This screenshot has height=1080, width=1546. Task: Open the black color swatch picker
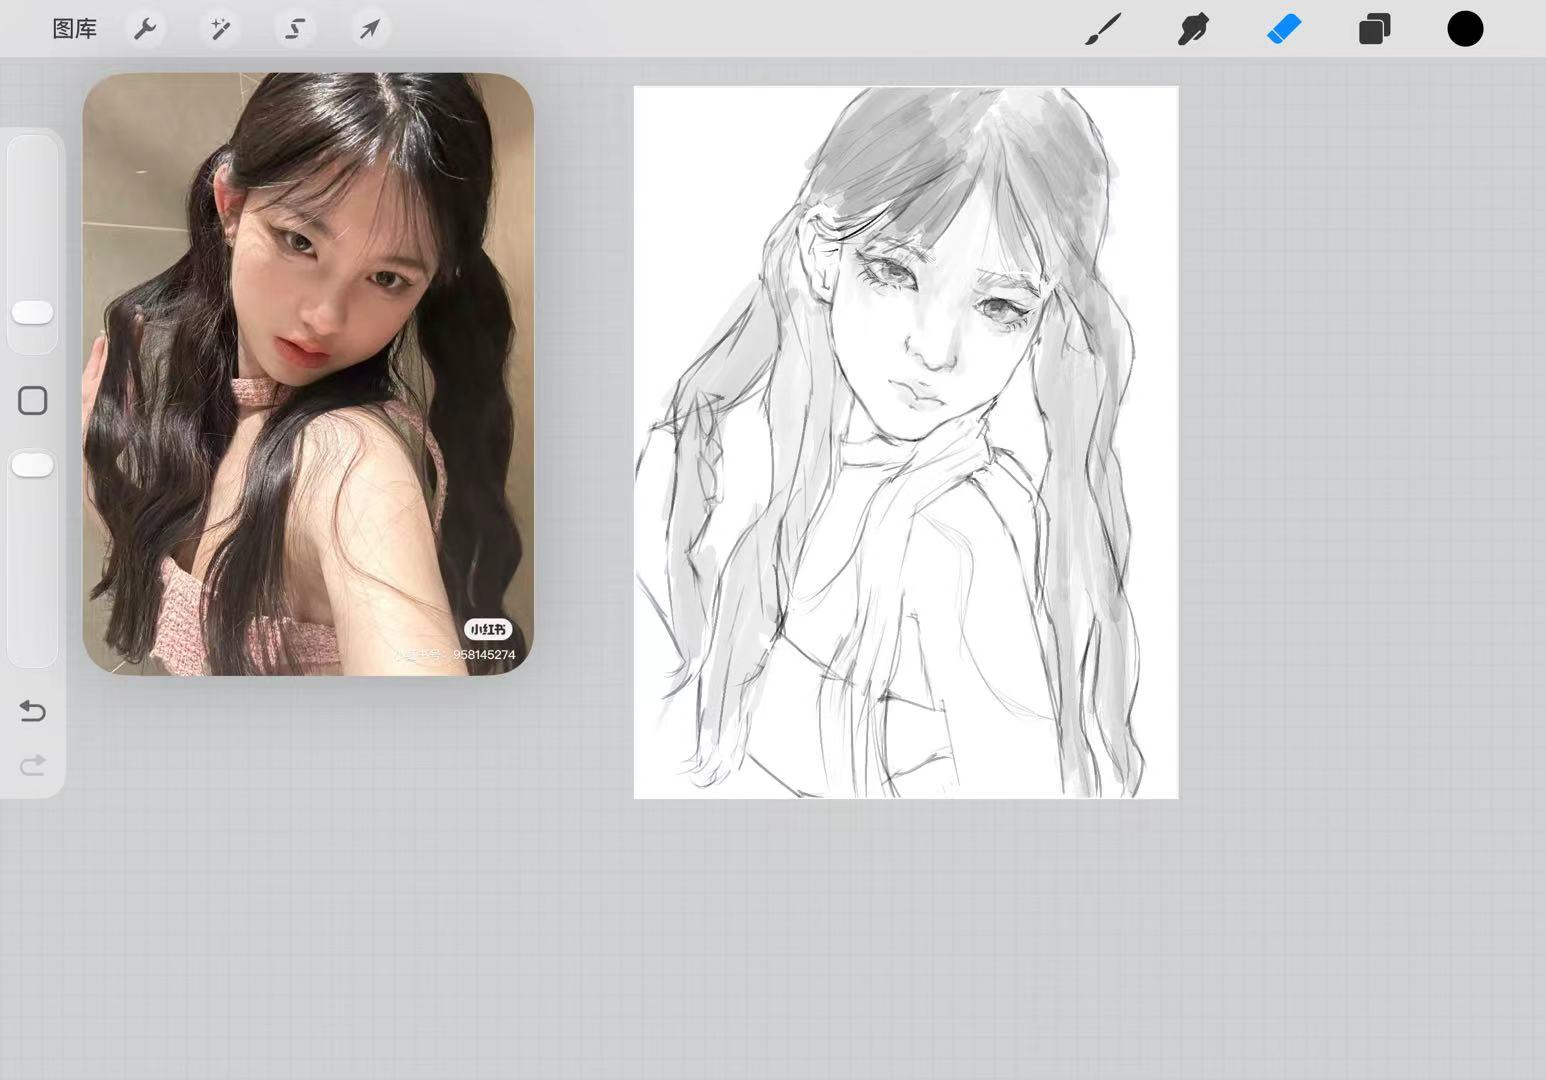coord(1465,29)
